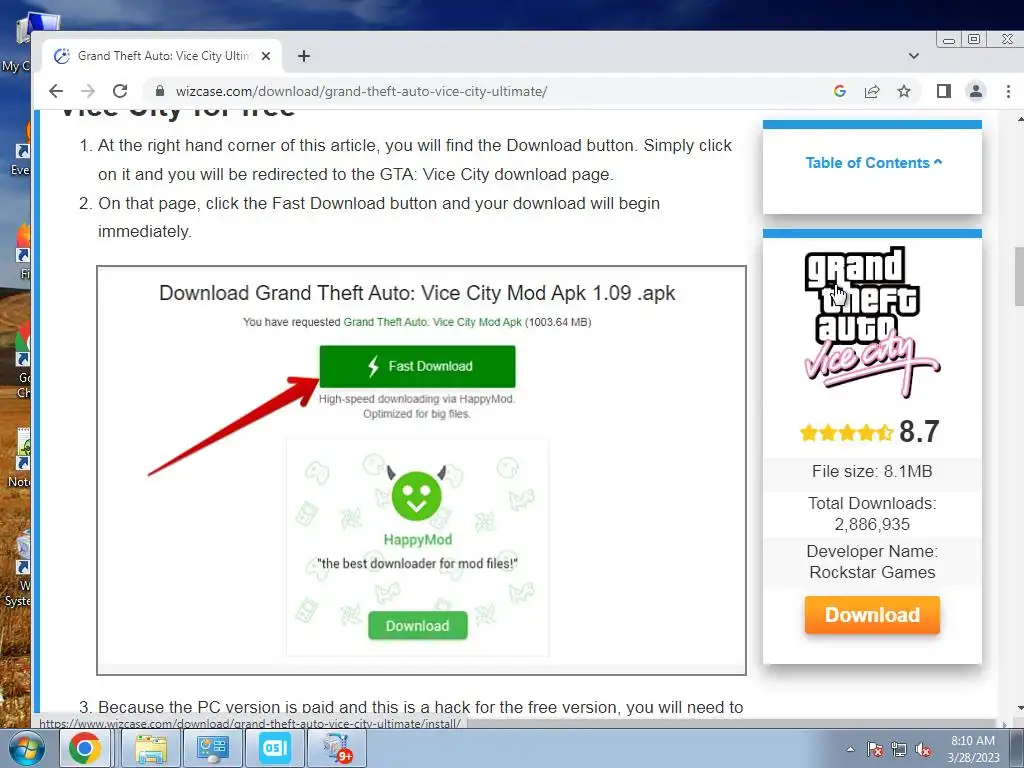Click the Action Center flag icon
Viewport: 1024px width, 768px height.
pyautogui.click(x=874, y=749)
